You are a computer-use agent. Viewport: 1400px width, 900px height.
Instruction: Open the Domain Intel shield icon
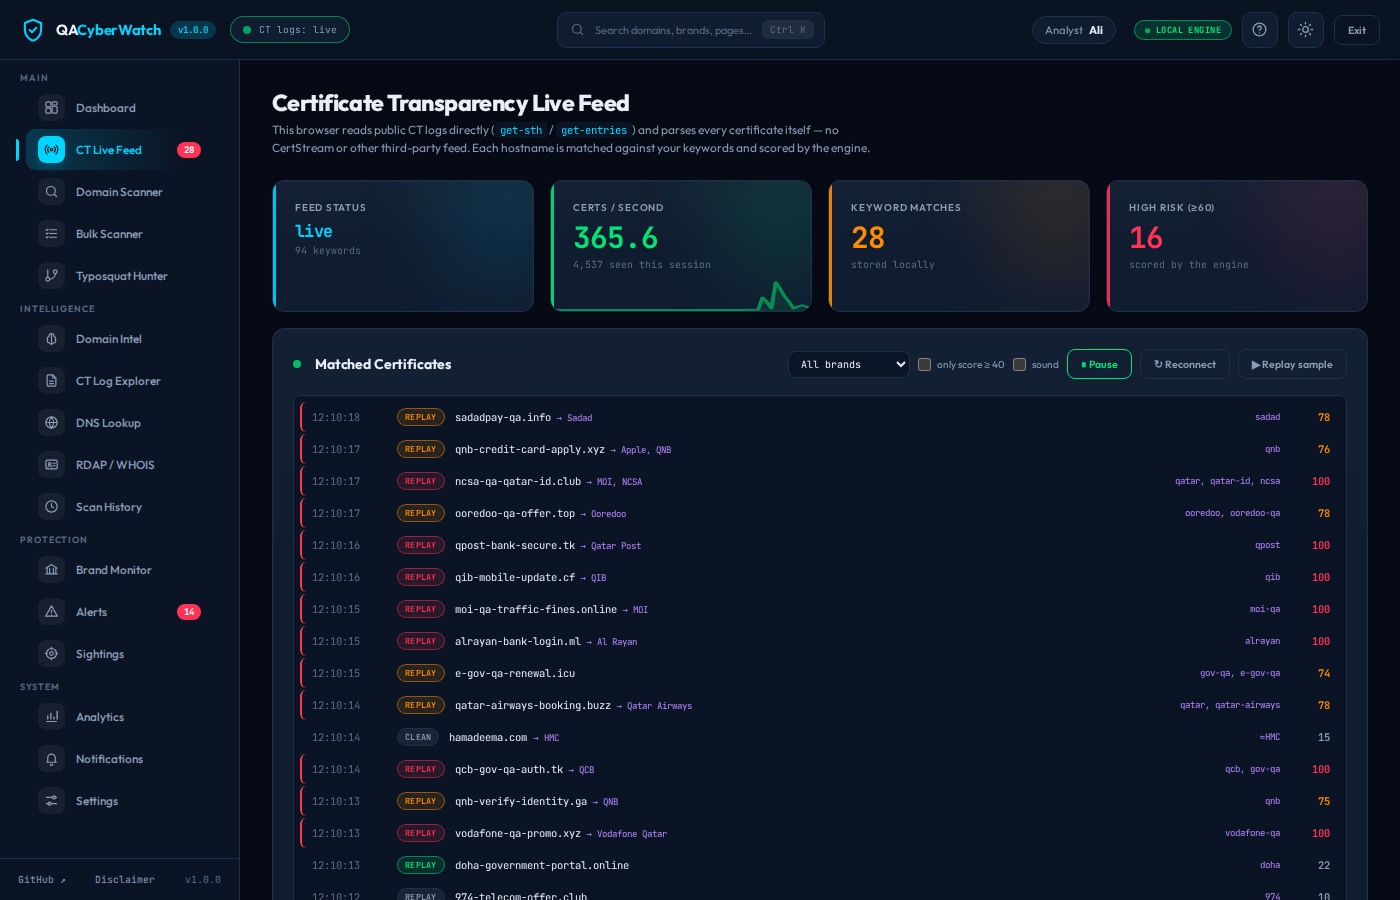(52, 339)
